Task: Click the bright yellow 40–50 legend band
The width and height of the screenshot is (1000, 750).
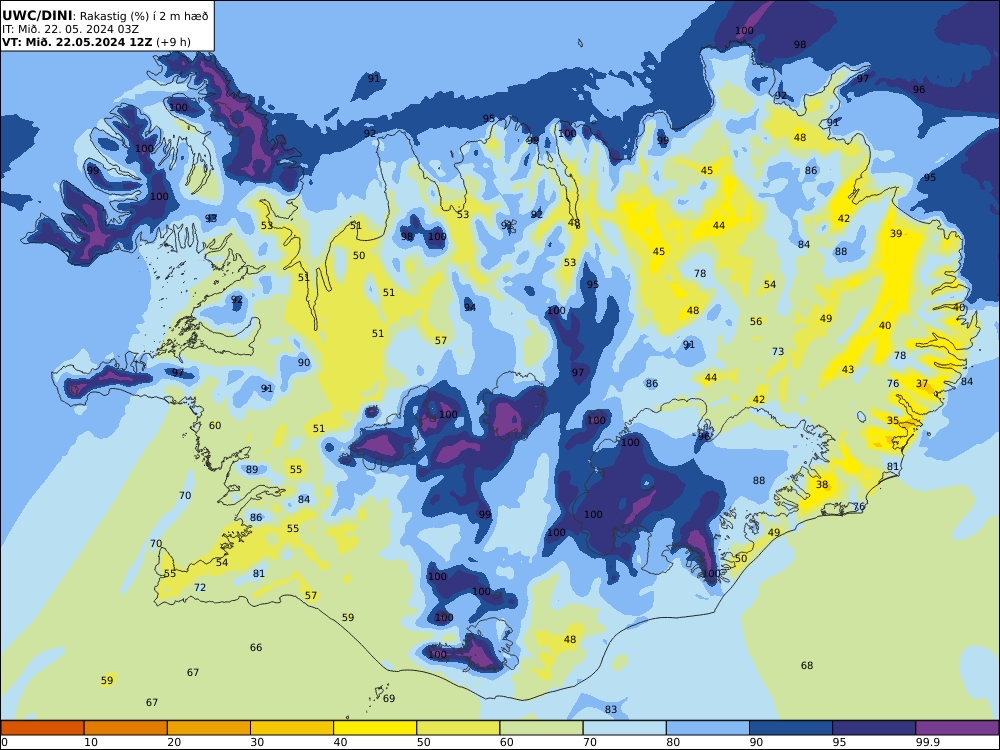Action: tap(375, 728)
